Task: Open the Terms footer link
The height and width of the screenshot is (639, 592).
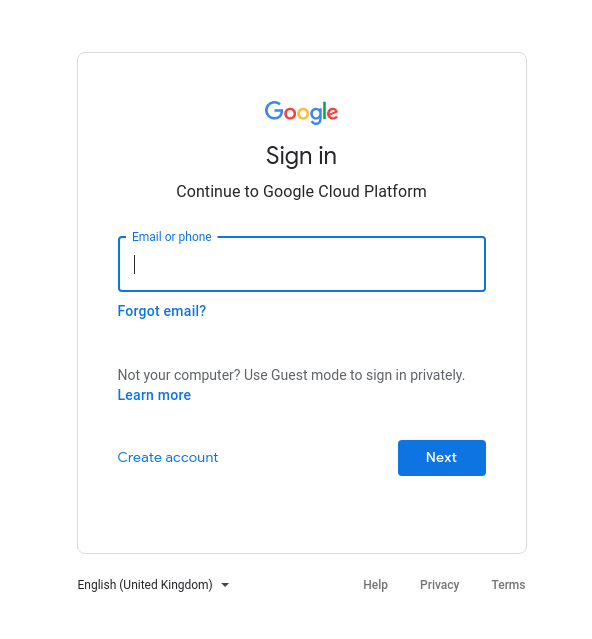Action: click(x=508, y=585)
